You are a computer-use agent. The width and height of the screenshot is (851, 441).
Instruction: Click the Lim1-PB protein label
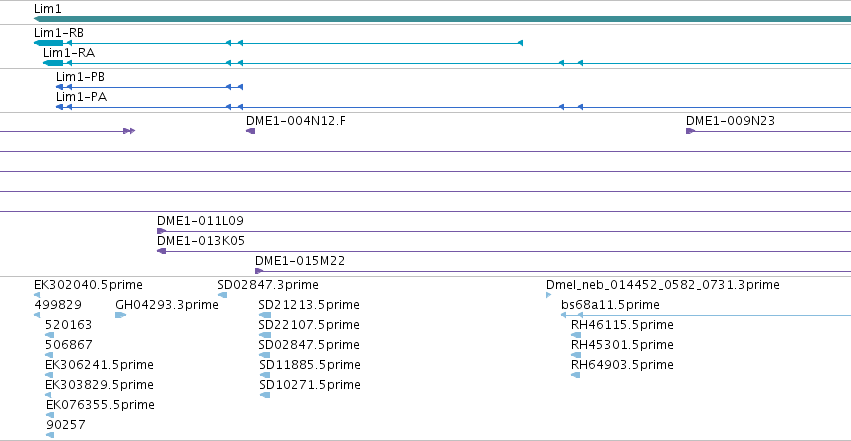tap(80, 77)
